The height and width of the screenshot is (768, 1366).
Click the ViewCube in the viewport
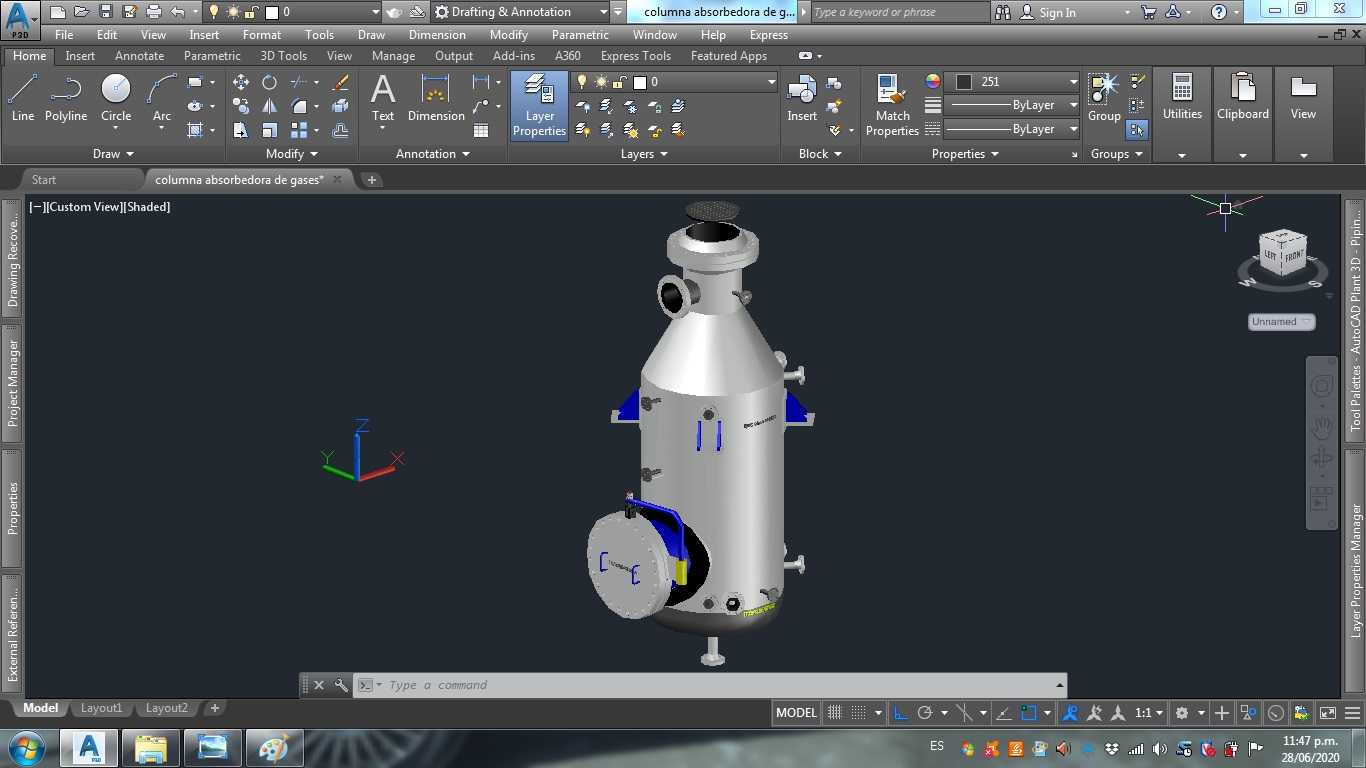[1283, 254]
